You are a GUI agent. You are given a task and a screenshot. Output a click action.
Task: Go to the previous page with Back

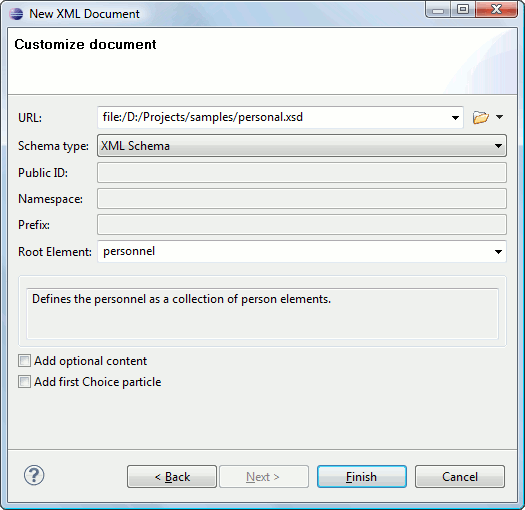pyautogui.click(x=172, y=477)
